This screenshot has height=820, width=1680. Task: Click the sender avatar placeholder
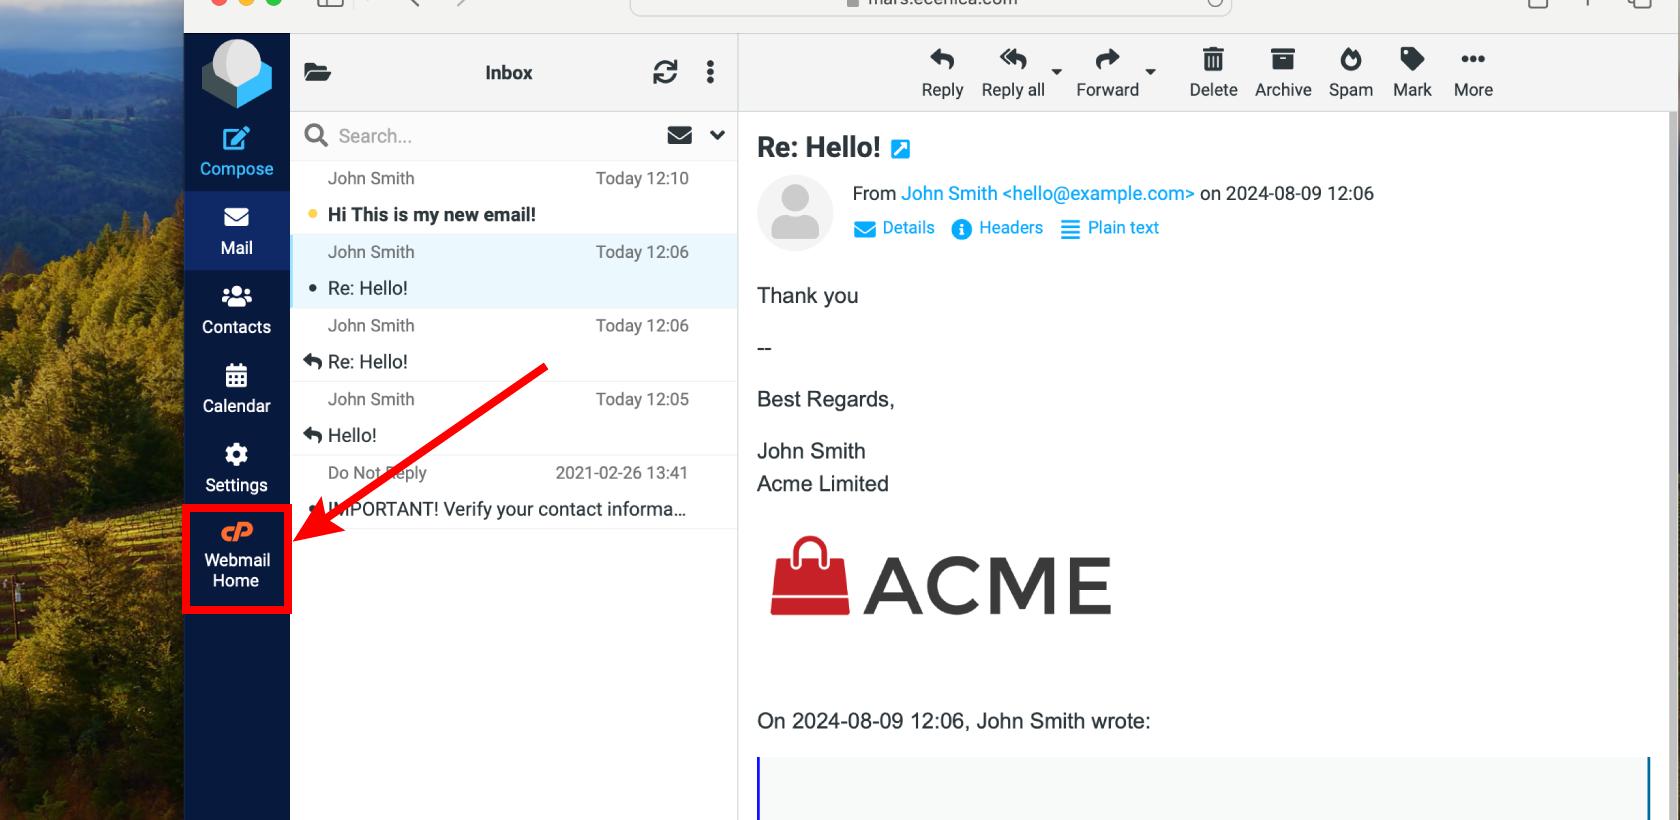click(x=795, y=212)
